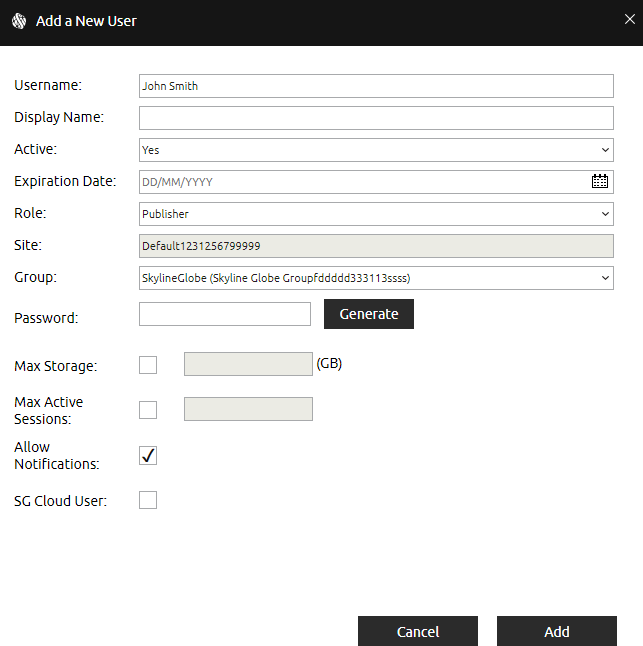Viewport: 643px width, 646px height.
Task: Click the Site field showing Default1231256799999
Action: point(375,246)
